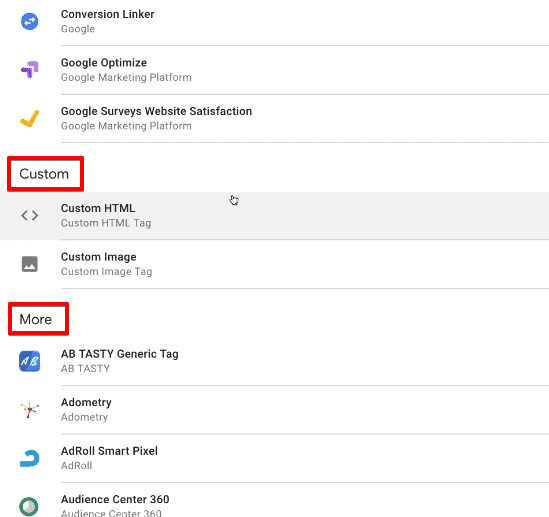Click the AdRoll vendor subtitle
Viewport: 549px width, 517px height.
pos(76,466)
